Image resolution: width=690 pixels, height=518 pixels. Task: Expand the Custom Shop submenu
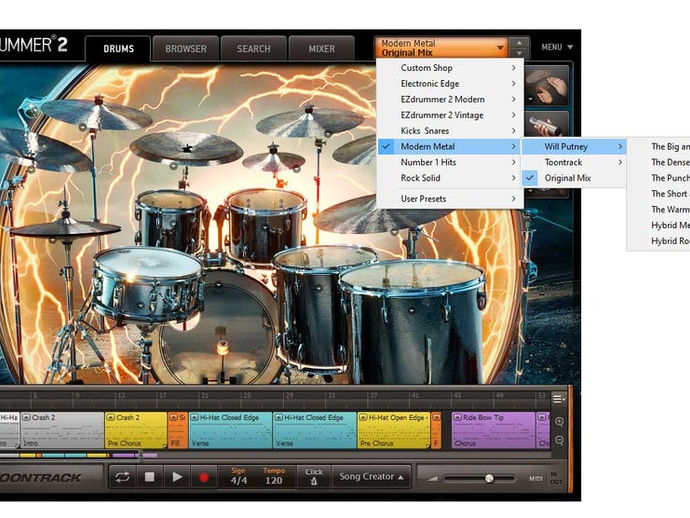click(x=450, y=68)
